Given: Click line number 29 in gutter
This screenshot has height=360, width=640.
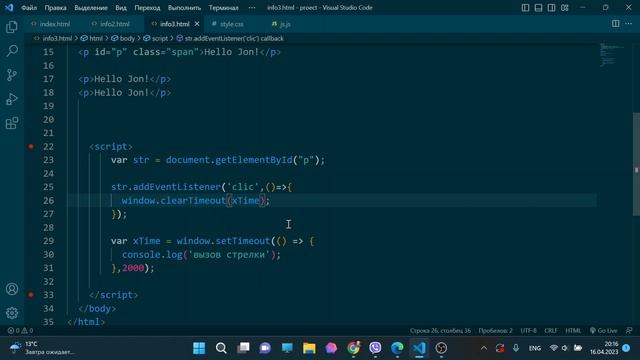Looking at the screenshot, I should coord(48,241).
